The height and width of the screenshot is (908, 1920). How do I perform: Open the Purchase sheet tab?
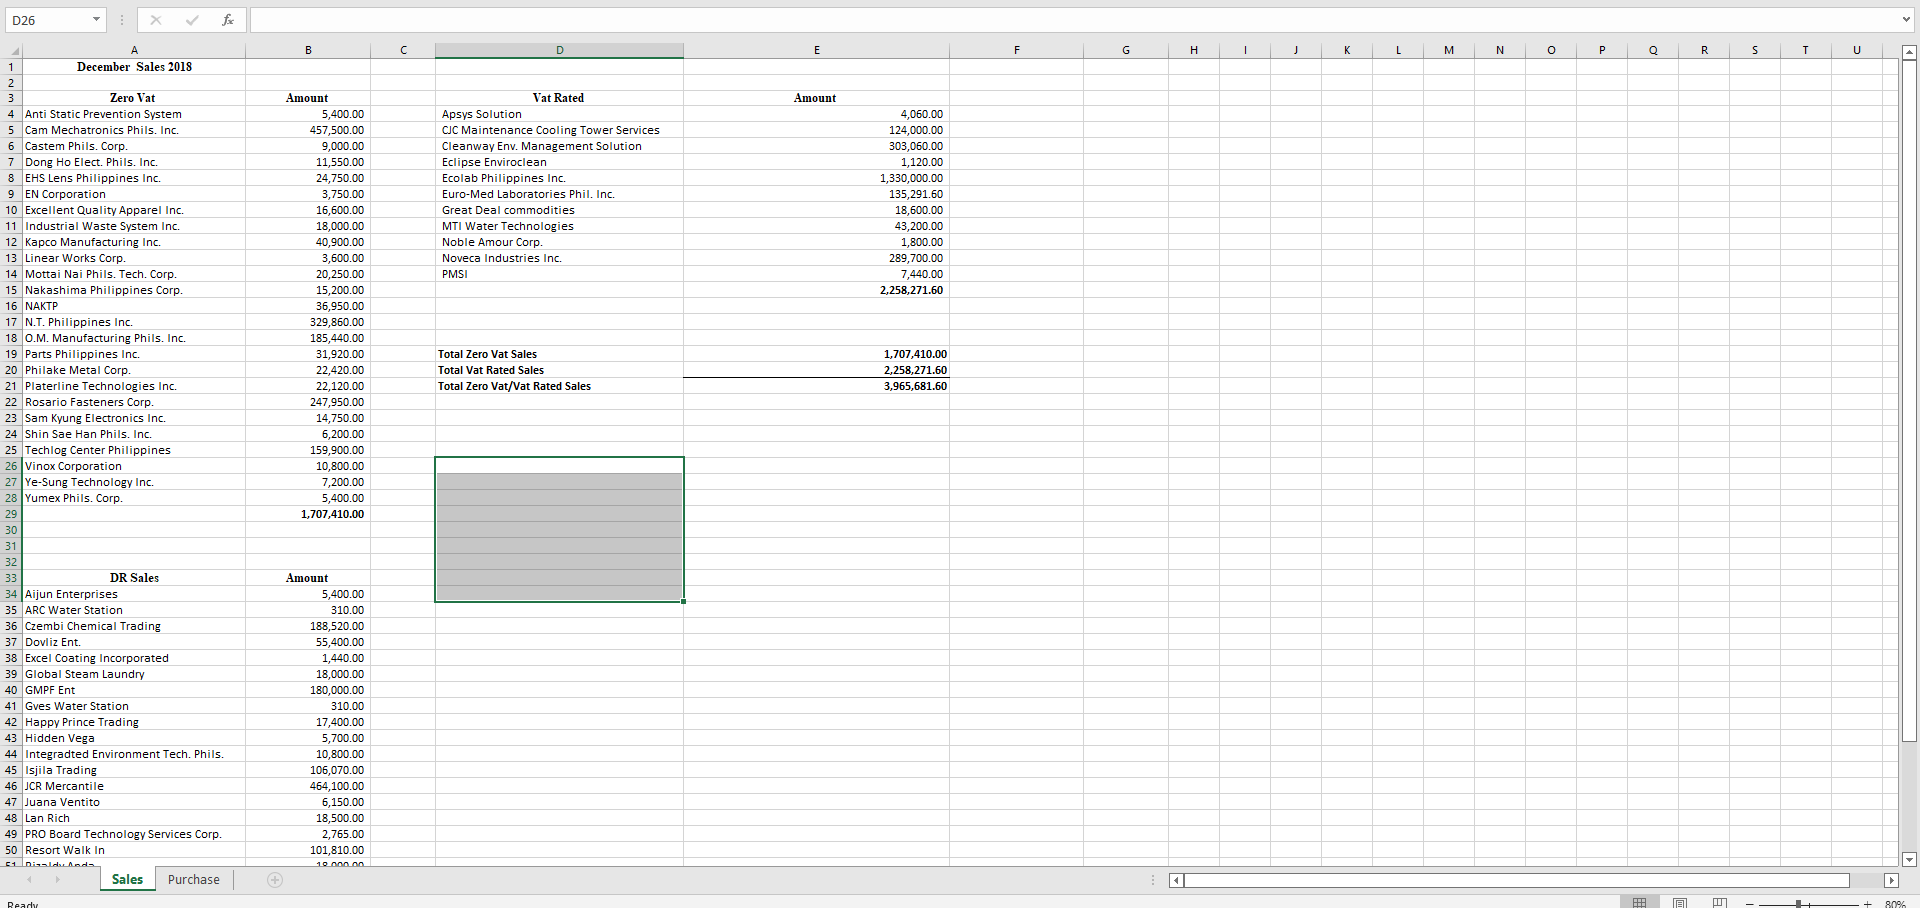[x=194, y=880]
